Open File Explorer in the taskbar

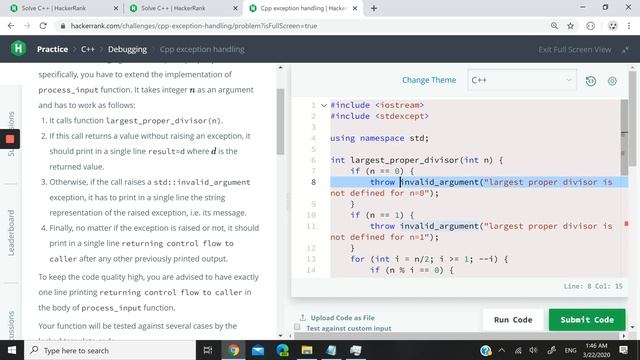click(x=307, y=350)
